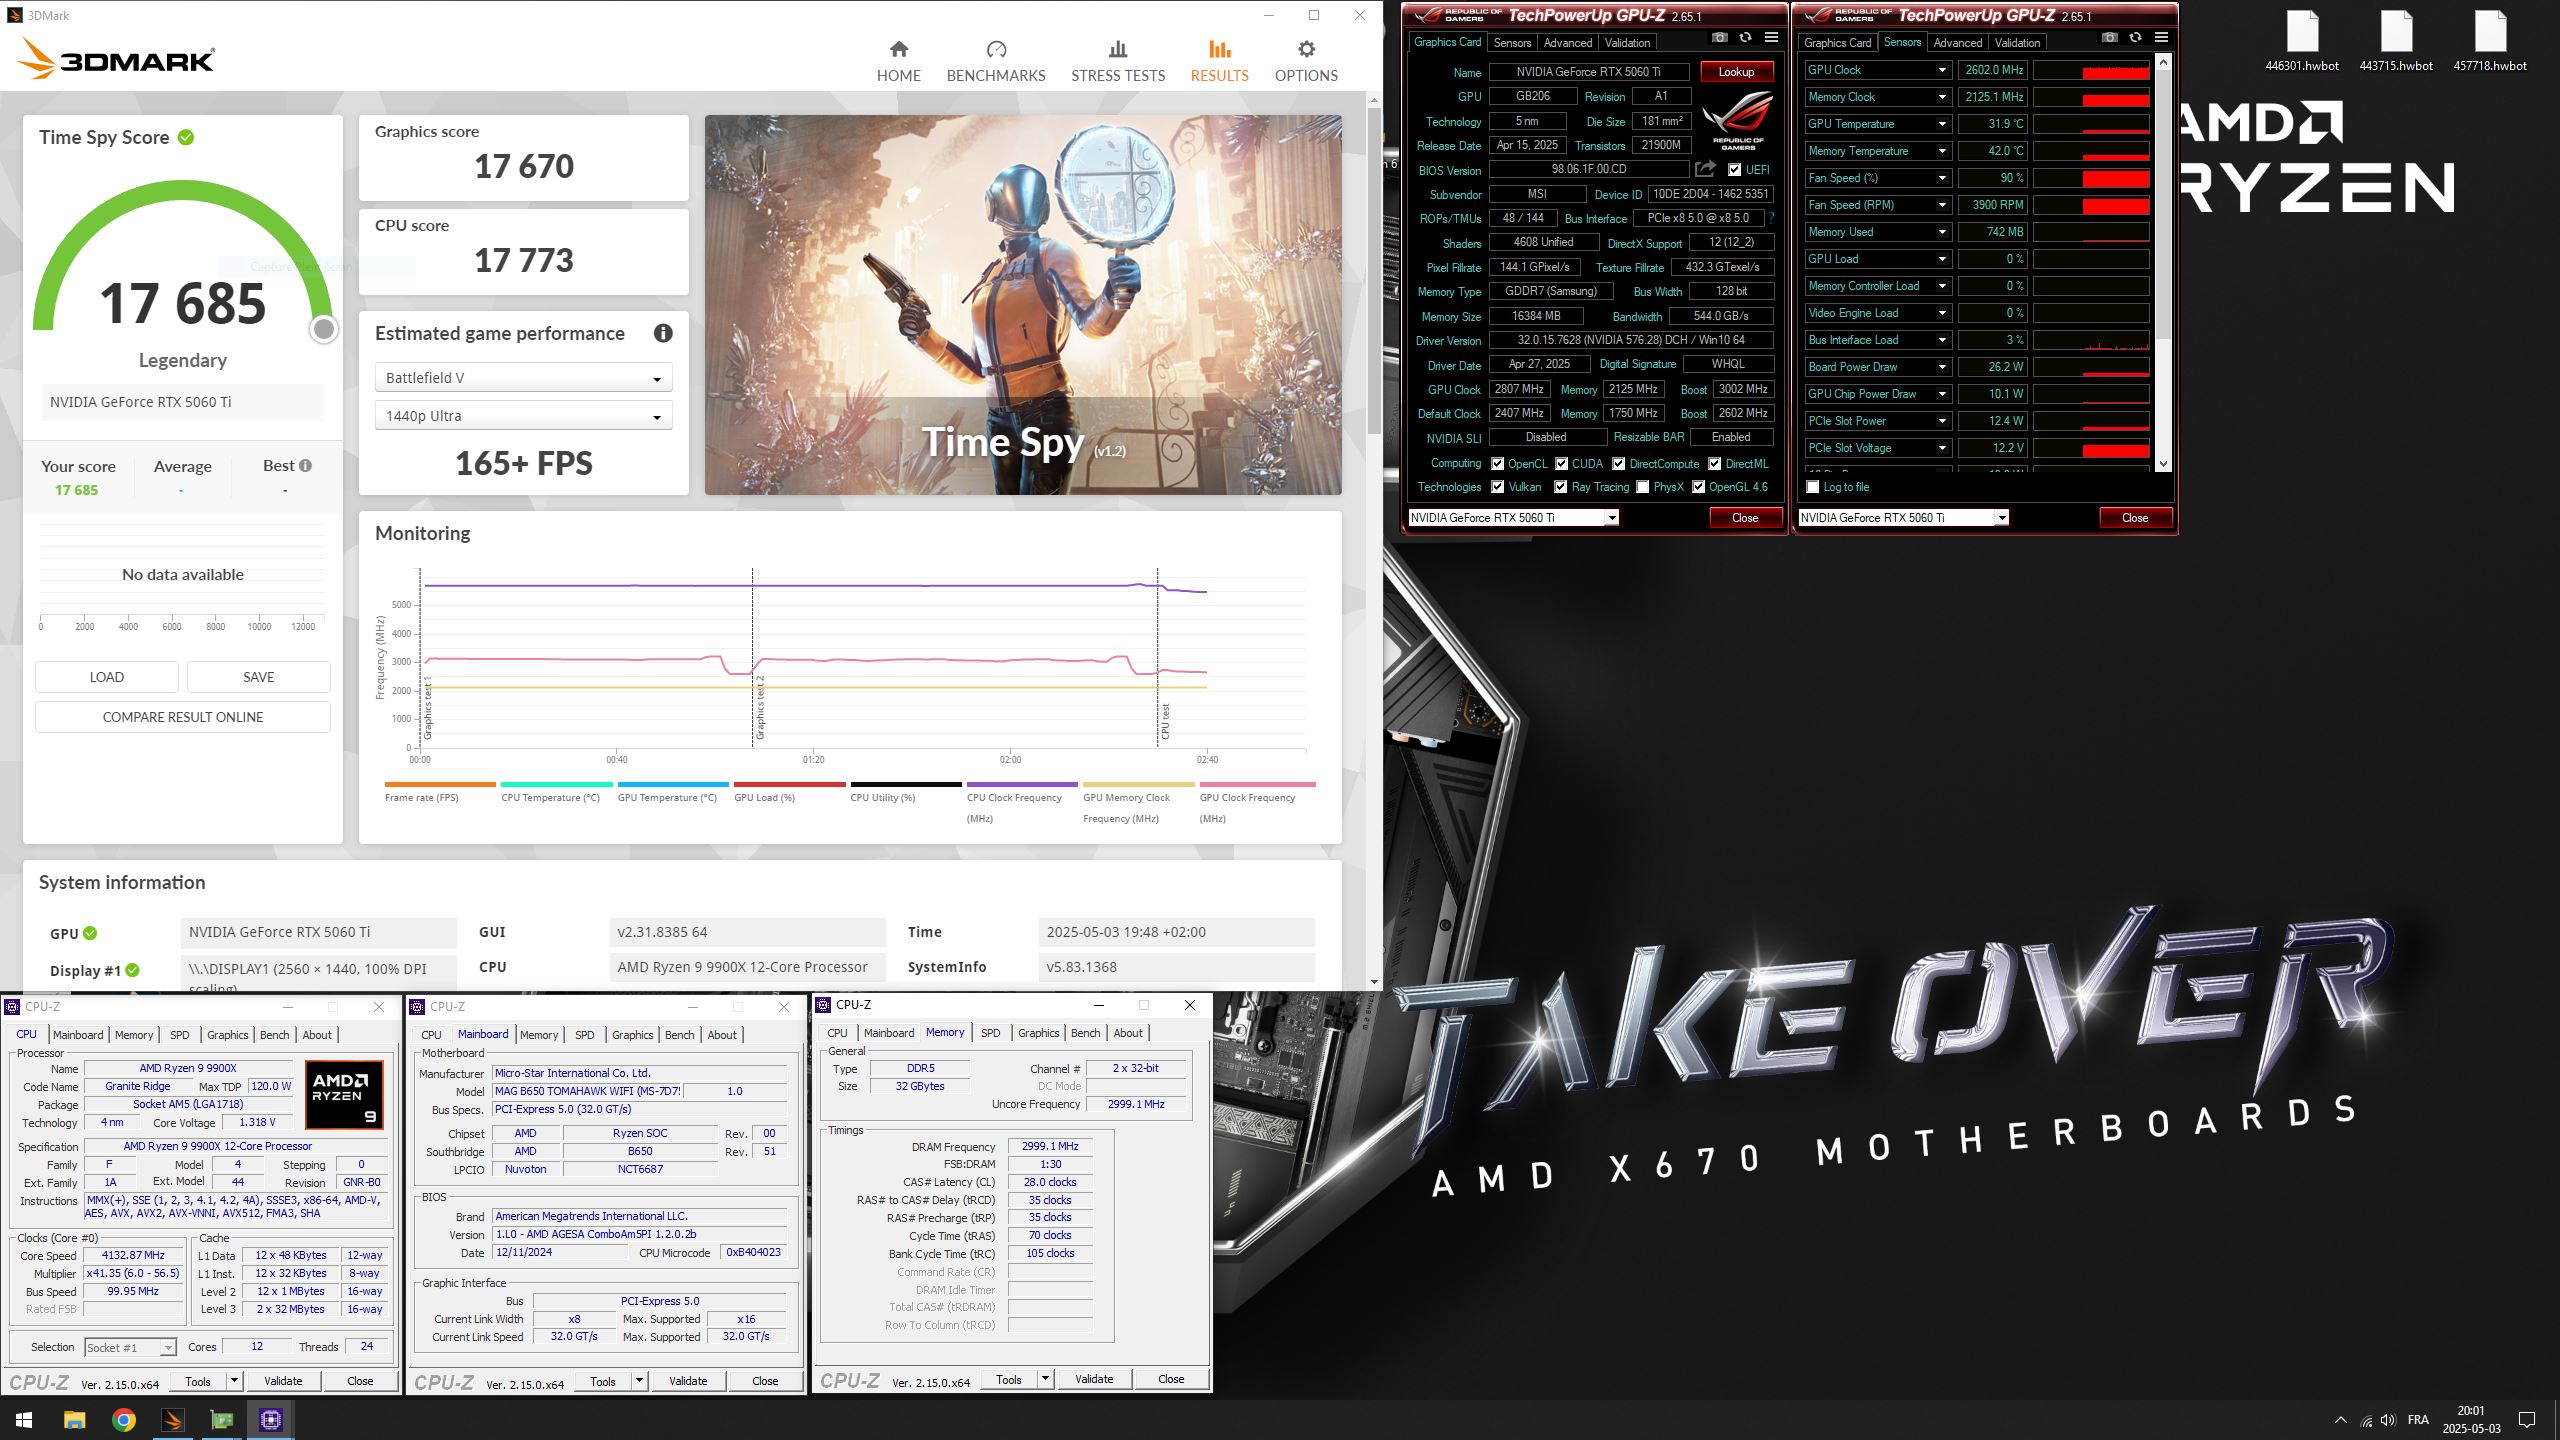This screenshot has height=1440, width=2560.
Task: Click COMPARE RESULT ONLINE
Action: [183, 717]
